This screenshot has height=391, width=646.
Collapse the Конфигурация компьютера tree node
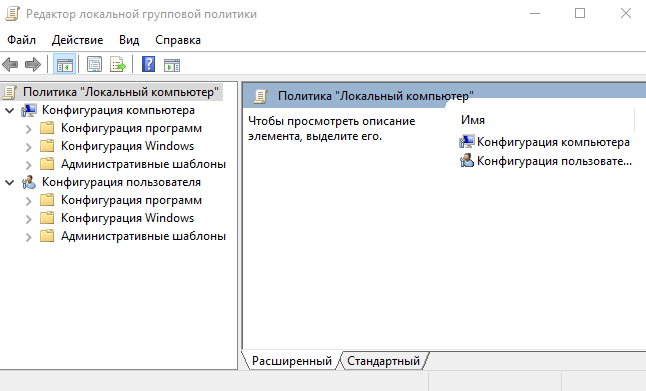10,110
